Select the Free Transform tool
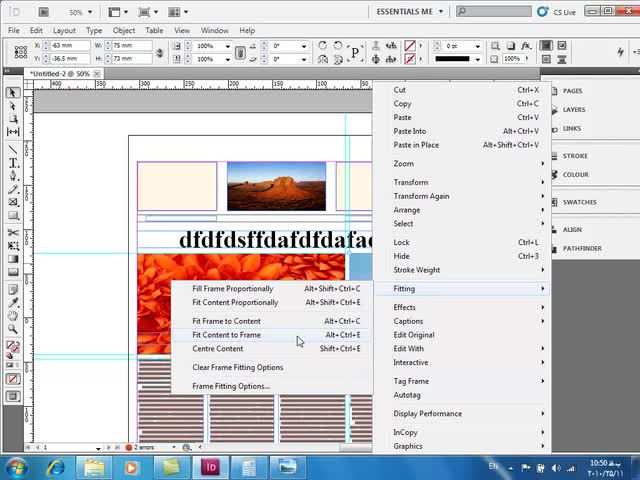The height and width of the screenshot is (480, 640). tap(13, 246)
